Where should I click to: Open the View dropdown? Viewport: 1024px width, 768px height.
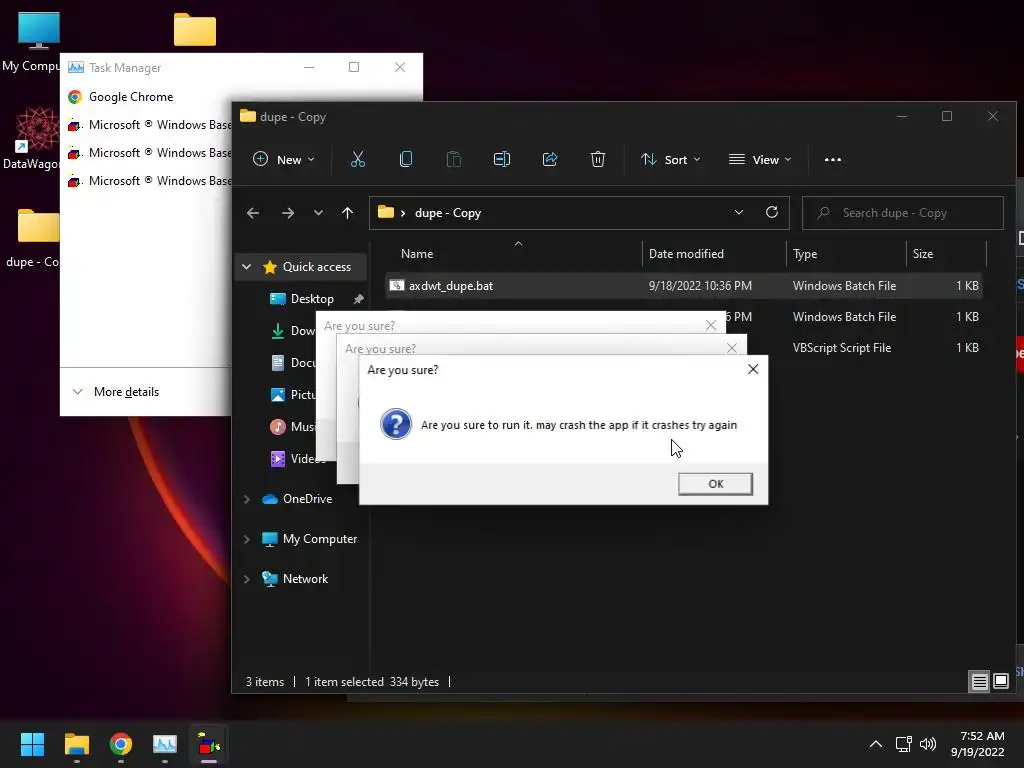760,159
